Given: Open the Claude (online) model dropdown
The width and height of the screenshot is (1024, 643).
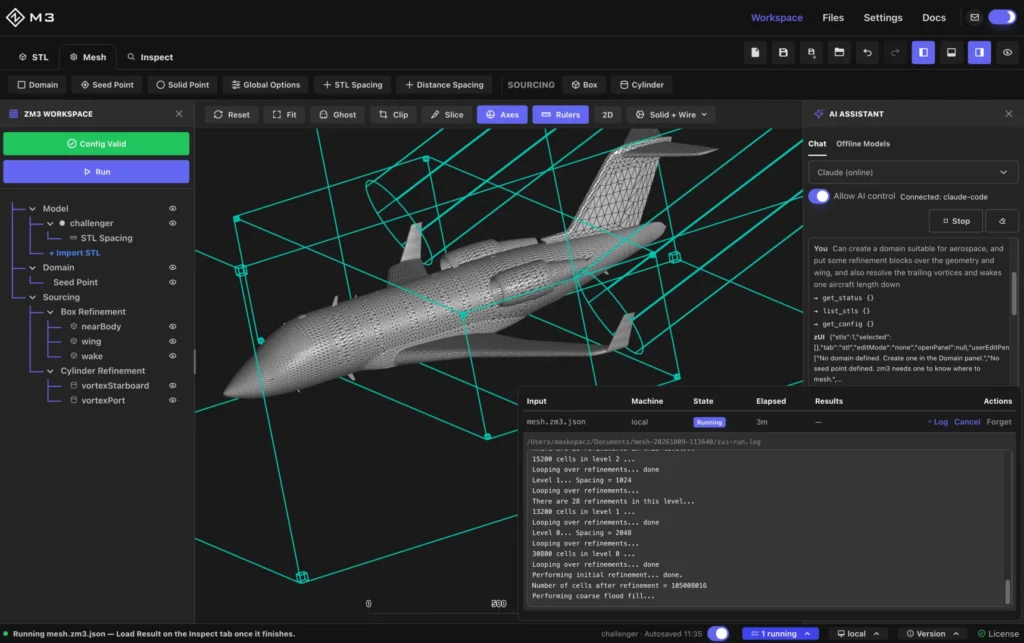Looking at the screenshot, I should (912, 172).
